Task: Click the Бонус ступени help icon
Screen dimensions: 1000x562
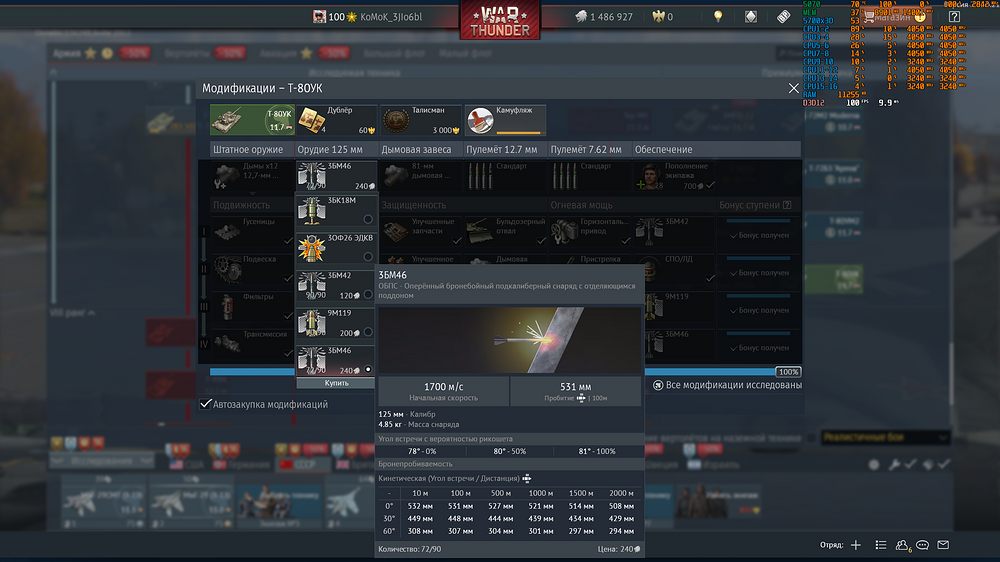Action: click(x=787, y=205)
